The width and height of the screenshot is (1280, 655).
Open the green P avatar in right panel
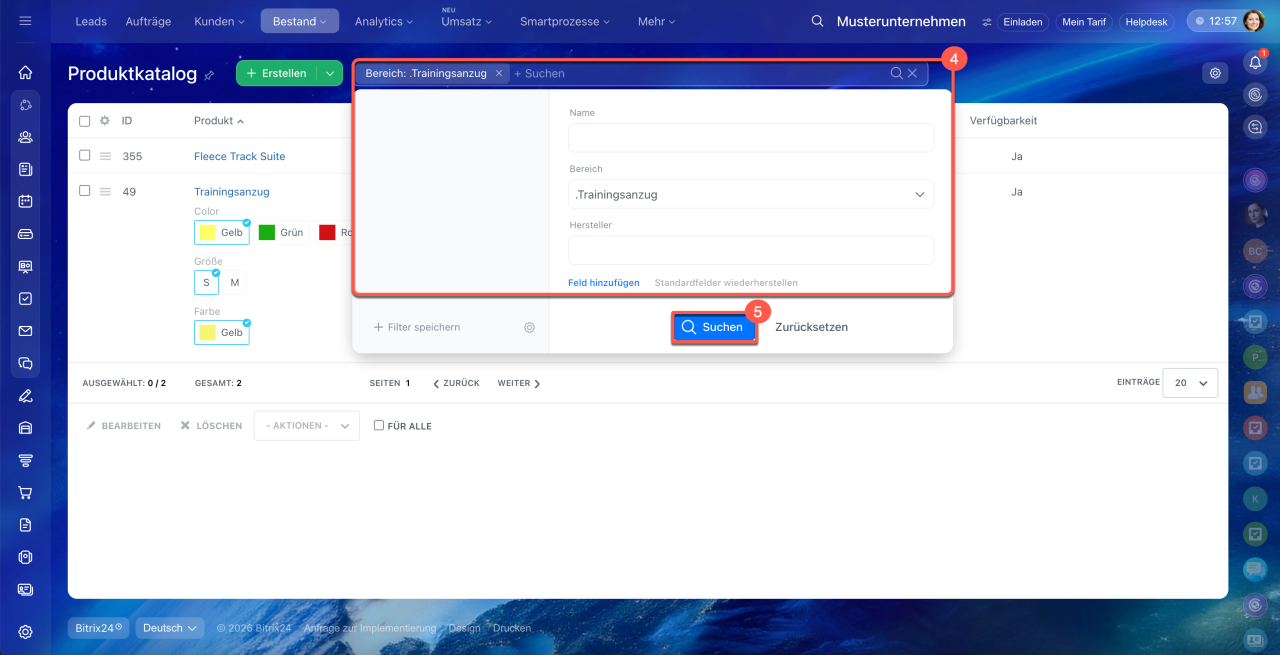[x=1255, y=356]
